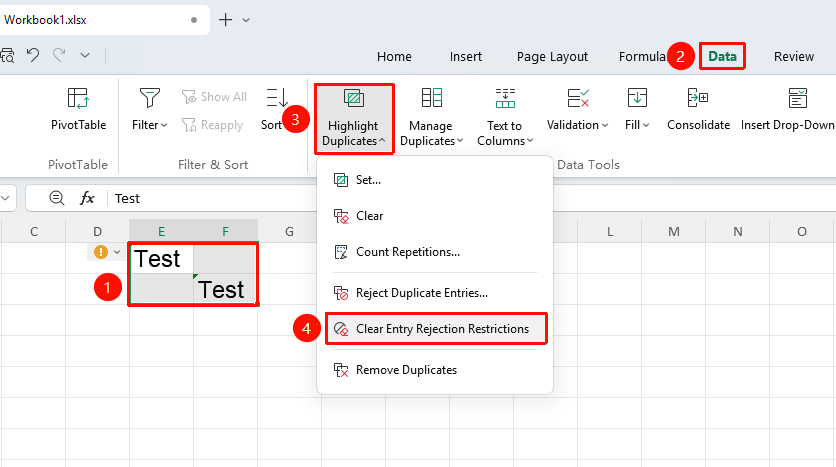Click Insert Drop-Down icon
836x467 pixels.
tap(798, 98)
